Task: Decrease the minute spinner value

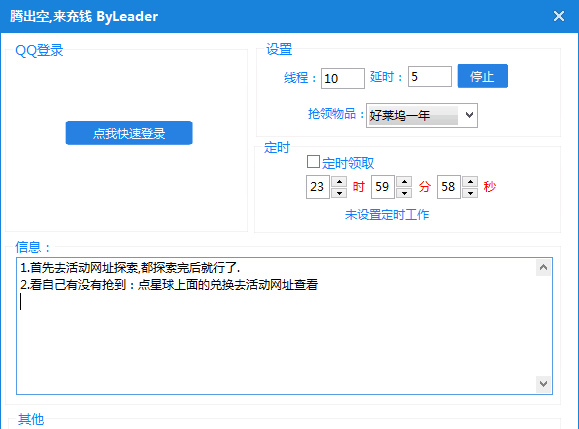Action: point(404,193)
